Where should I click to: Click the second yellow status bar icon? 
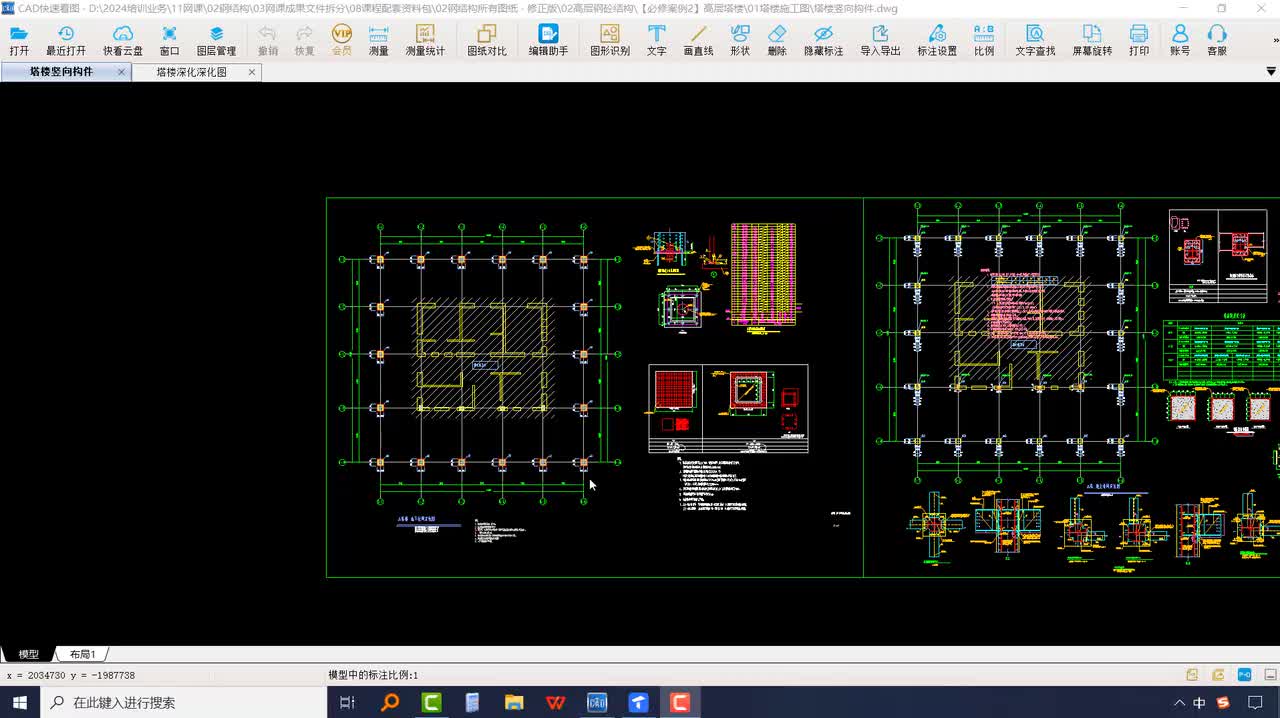click(x=1218, y=675)
